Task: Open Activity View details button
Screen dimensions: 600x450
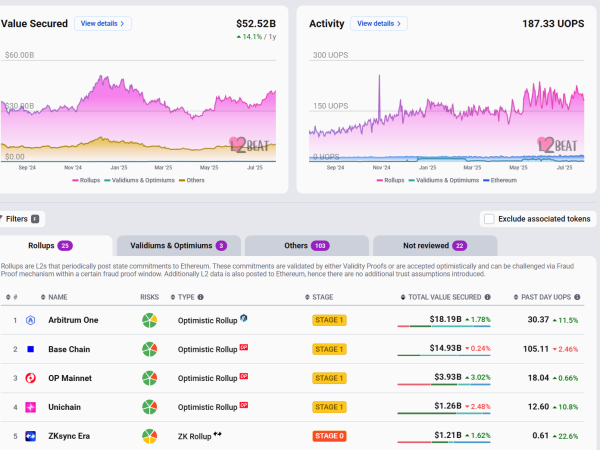Action: tap(379, 23)
